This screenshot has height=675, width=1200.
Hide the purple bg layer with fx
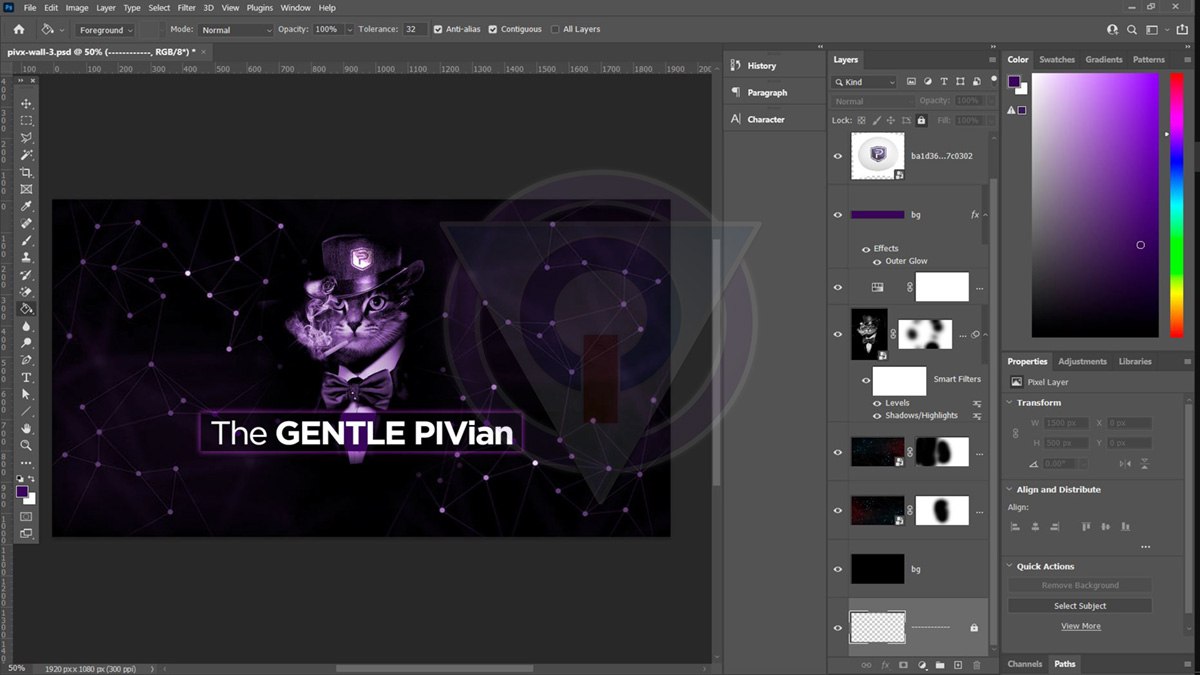point(838,214)
